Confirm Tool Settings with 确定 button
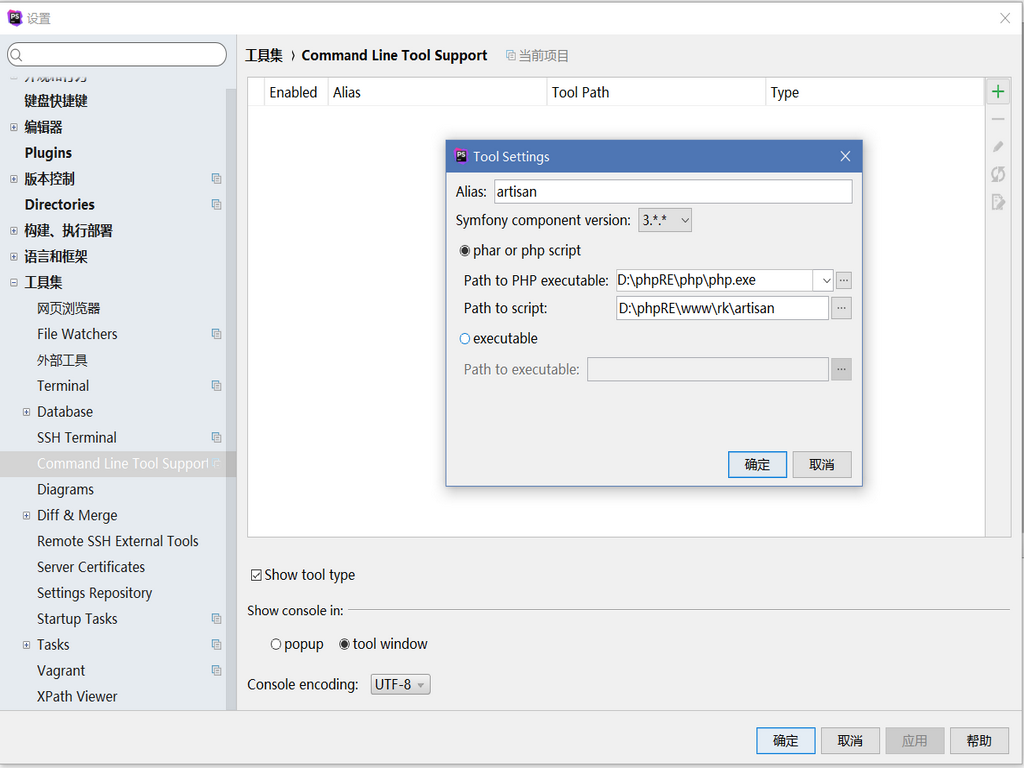Image resolution: width=1024 pixels, height=768 pixels. 757,464
